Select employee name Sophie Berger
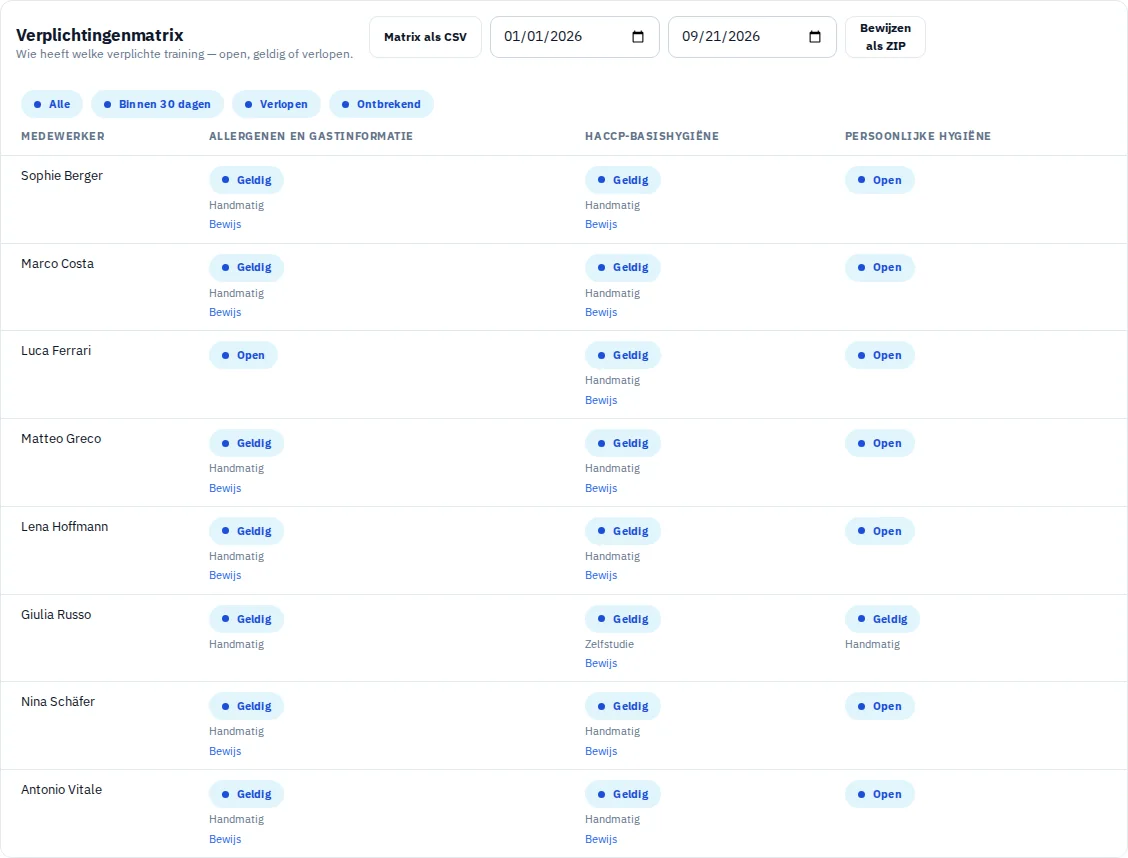The width and height of the screenshot is (1128, 858). click(x=62, y=175)
